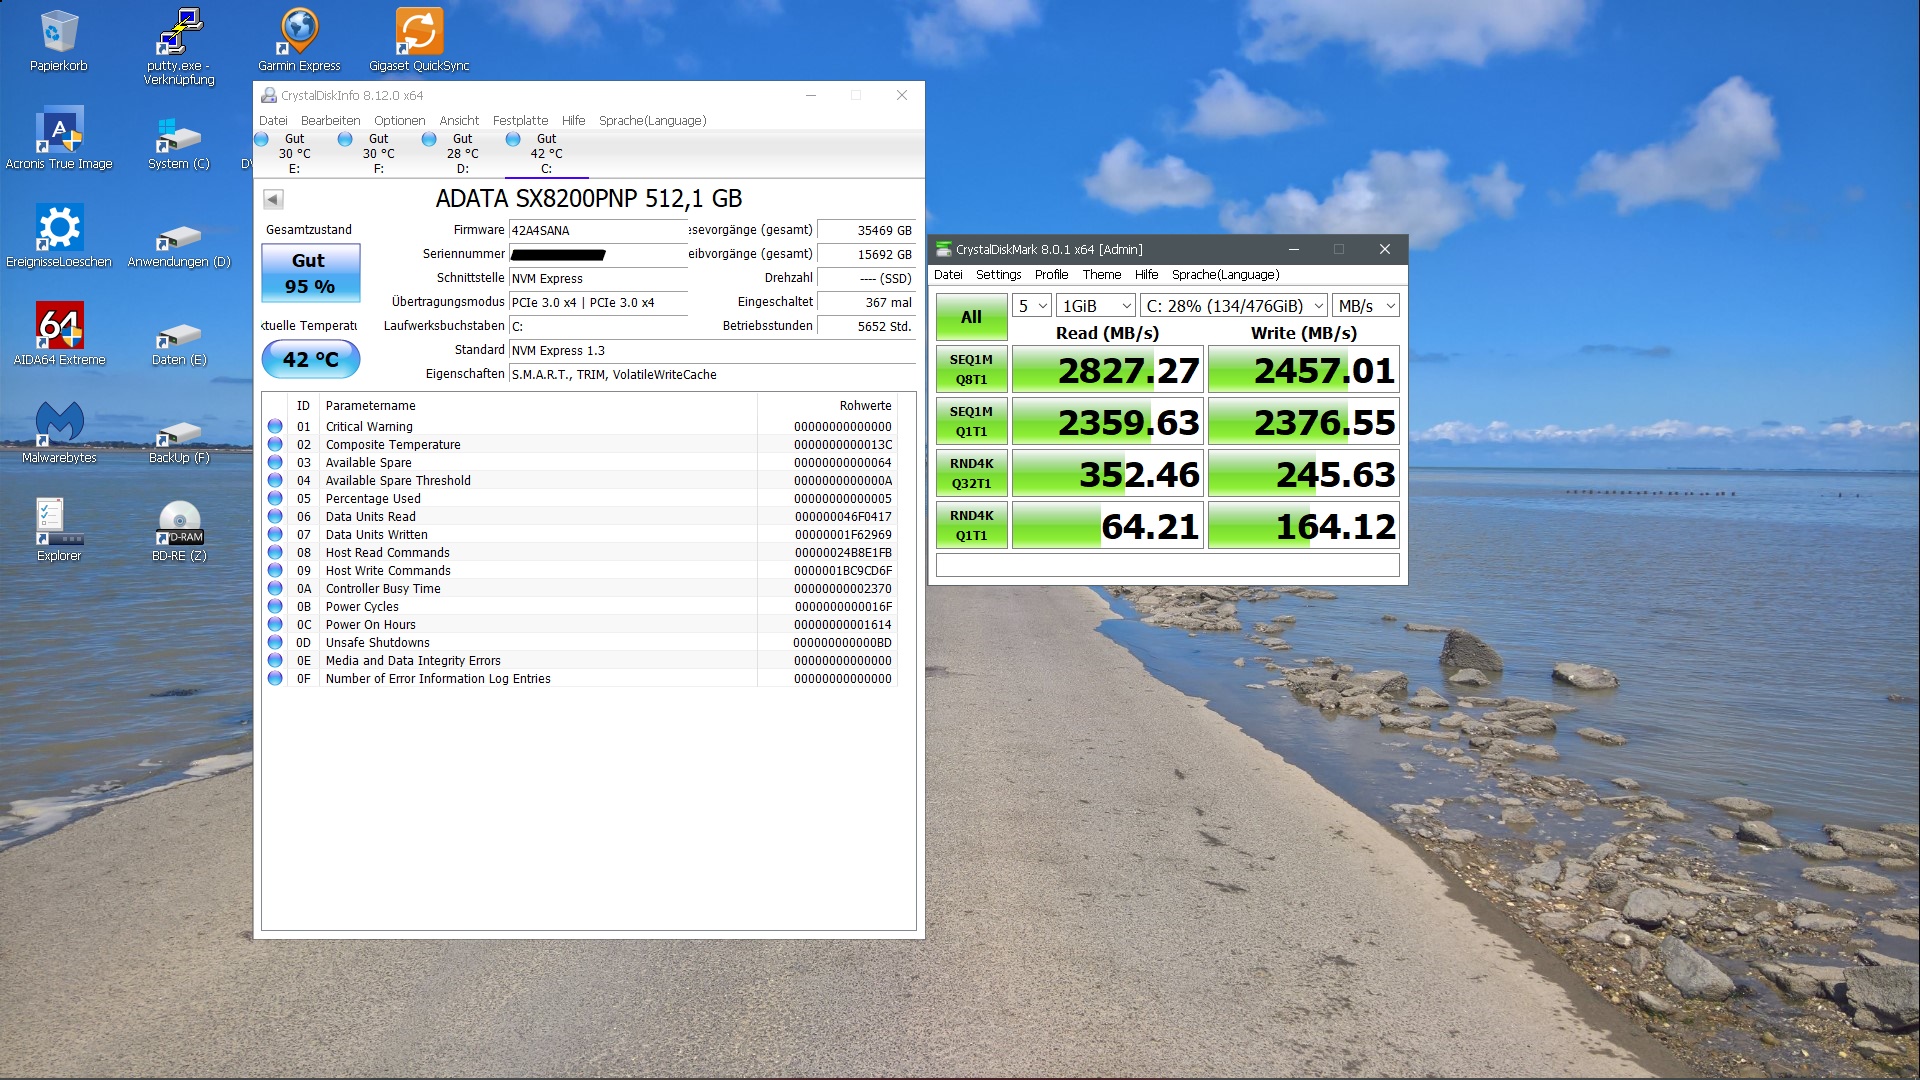Open the Profile menu in CrystalDiskMark
The image size is (1920, 1080).
1051,275
